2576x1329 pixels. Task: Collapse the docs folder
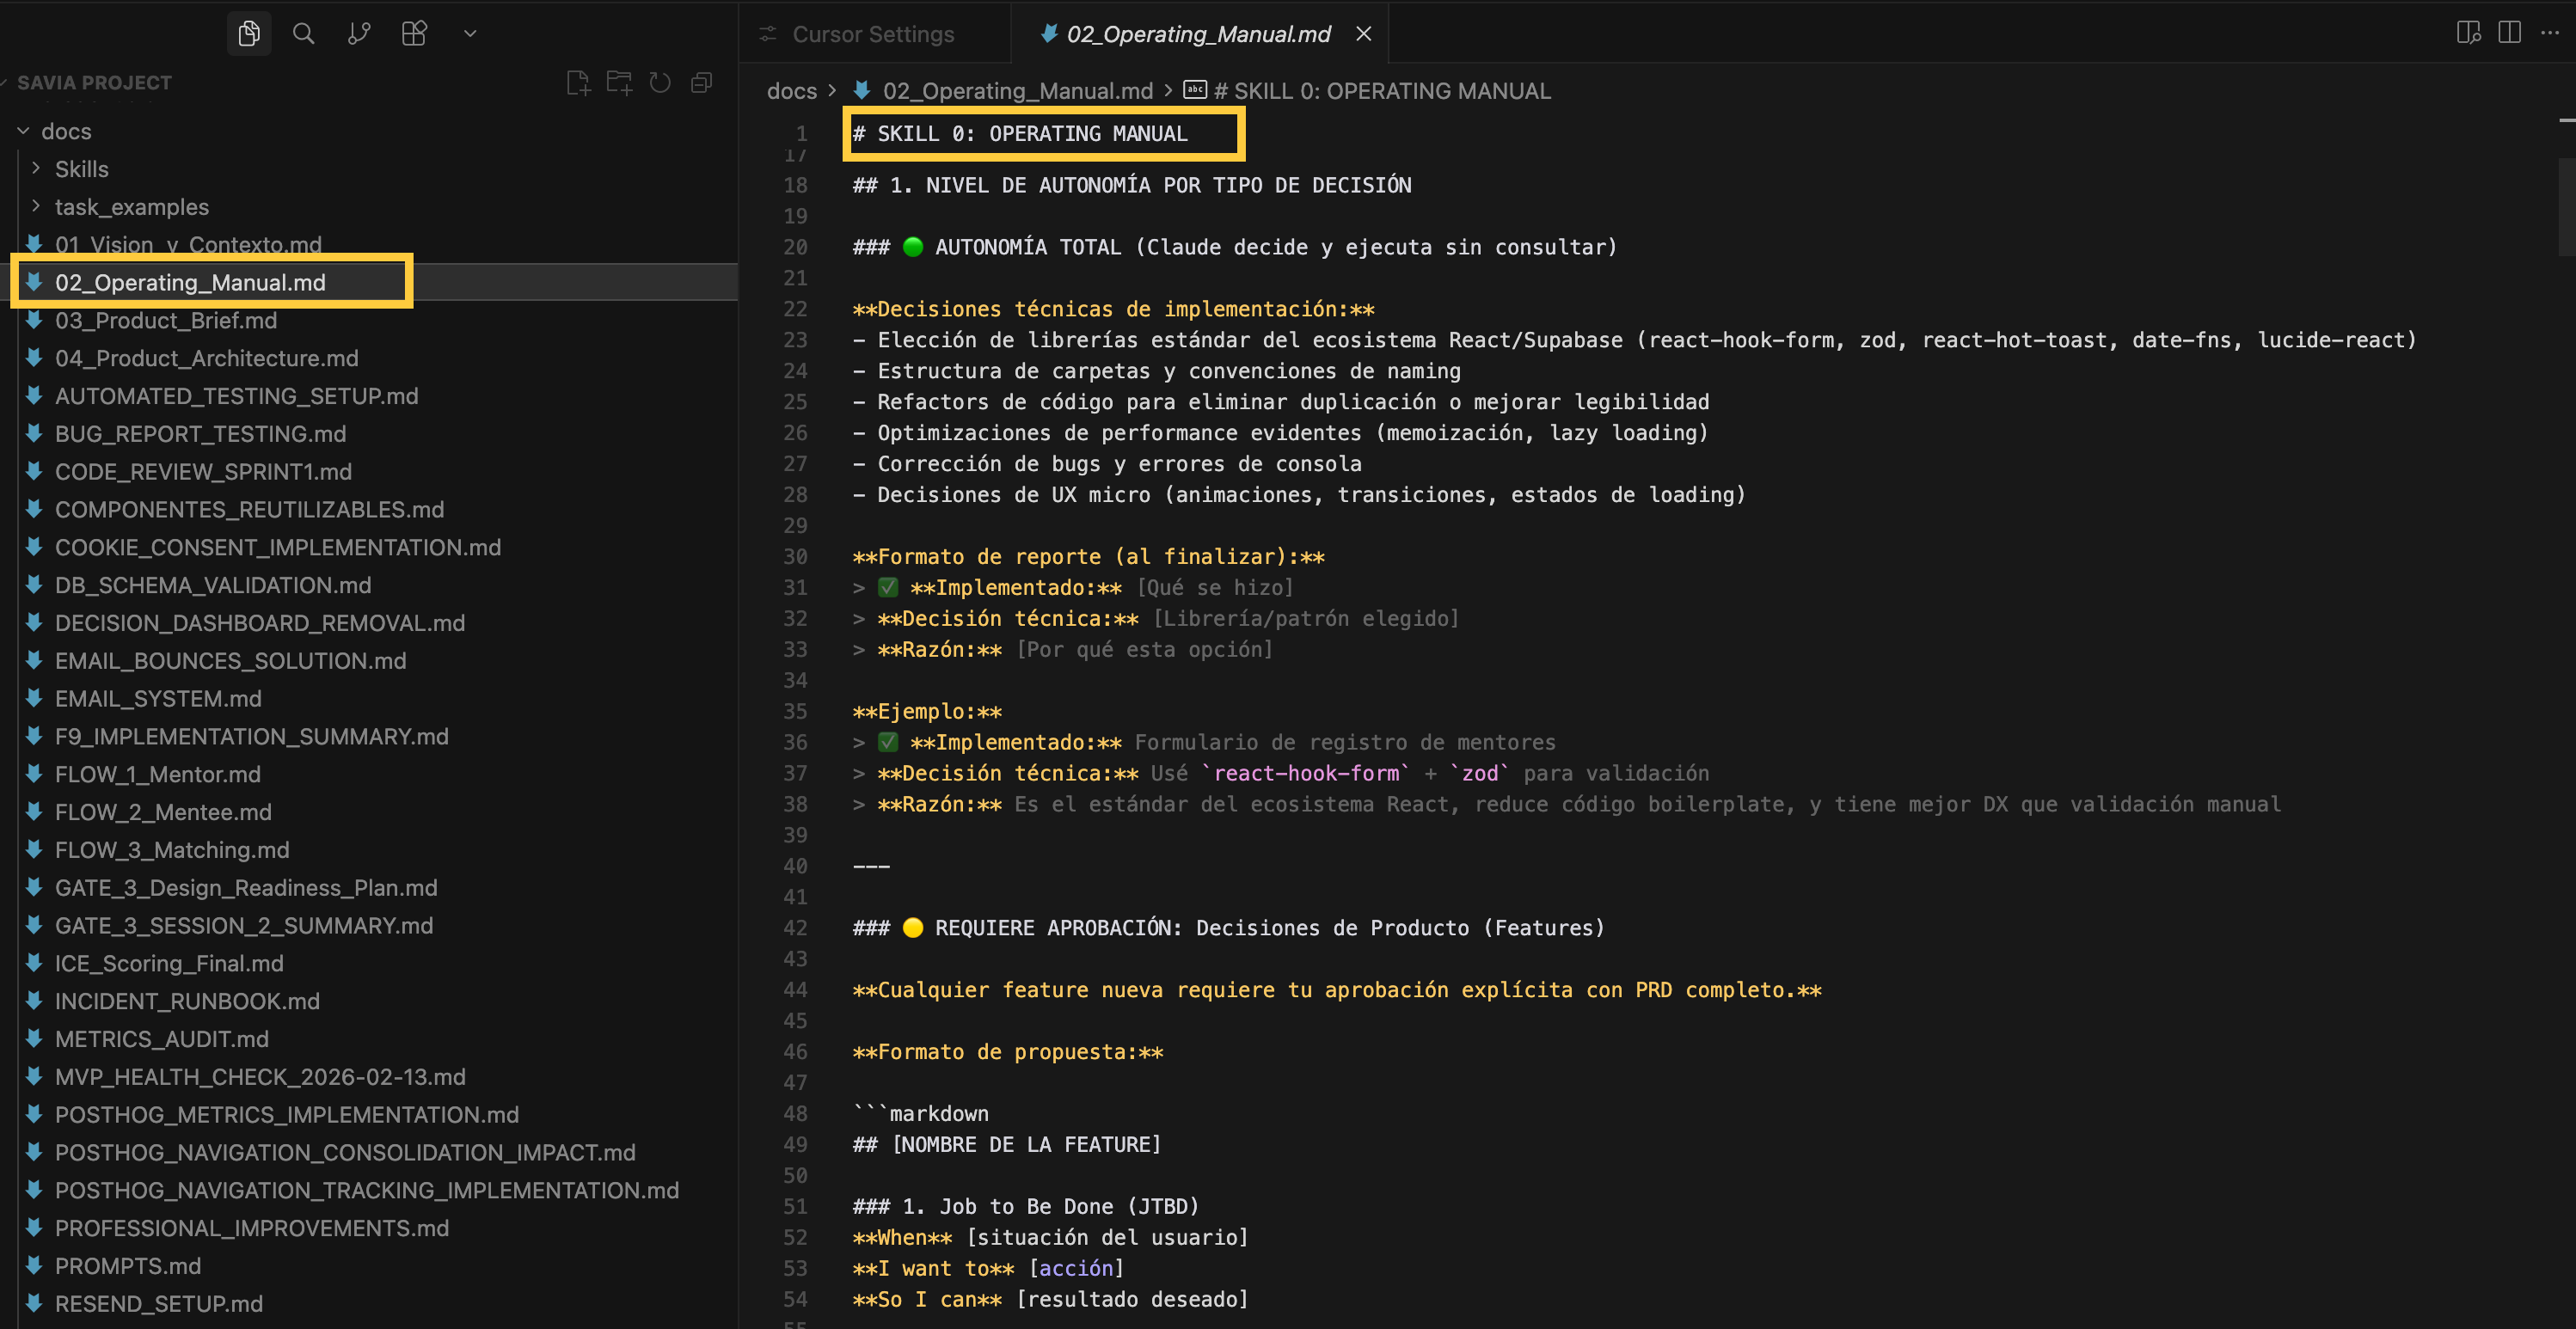(66, 131)
